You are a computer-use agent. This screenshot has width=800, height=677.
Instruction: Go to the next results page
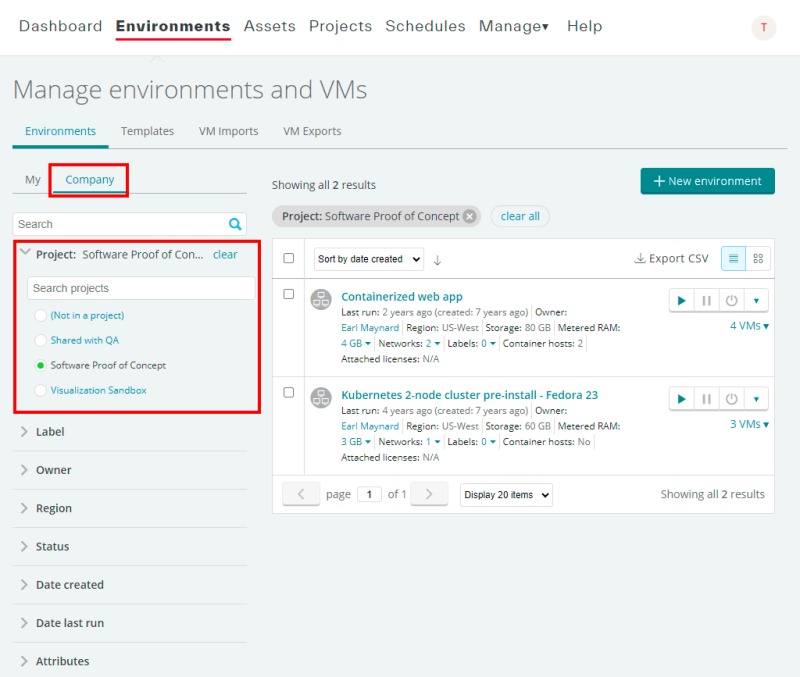coord(429,494)
